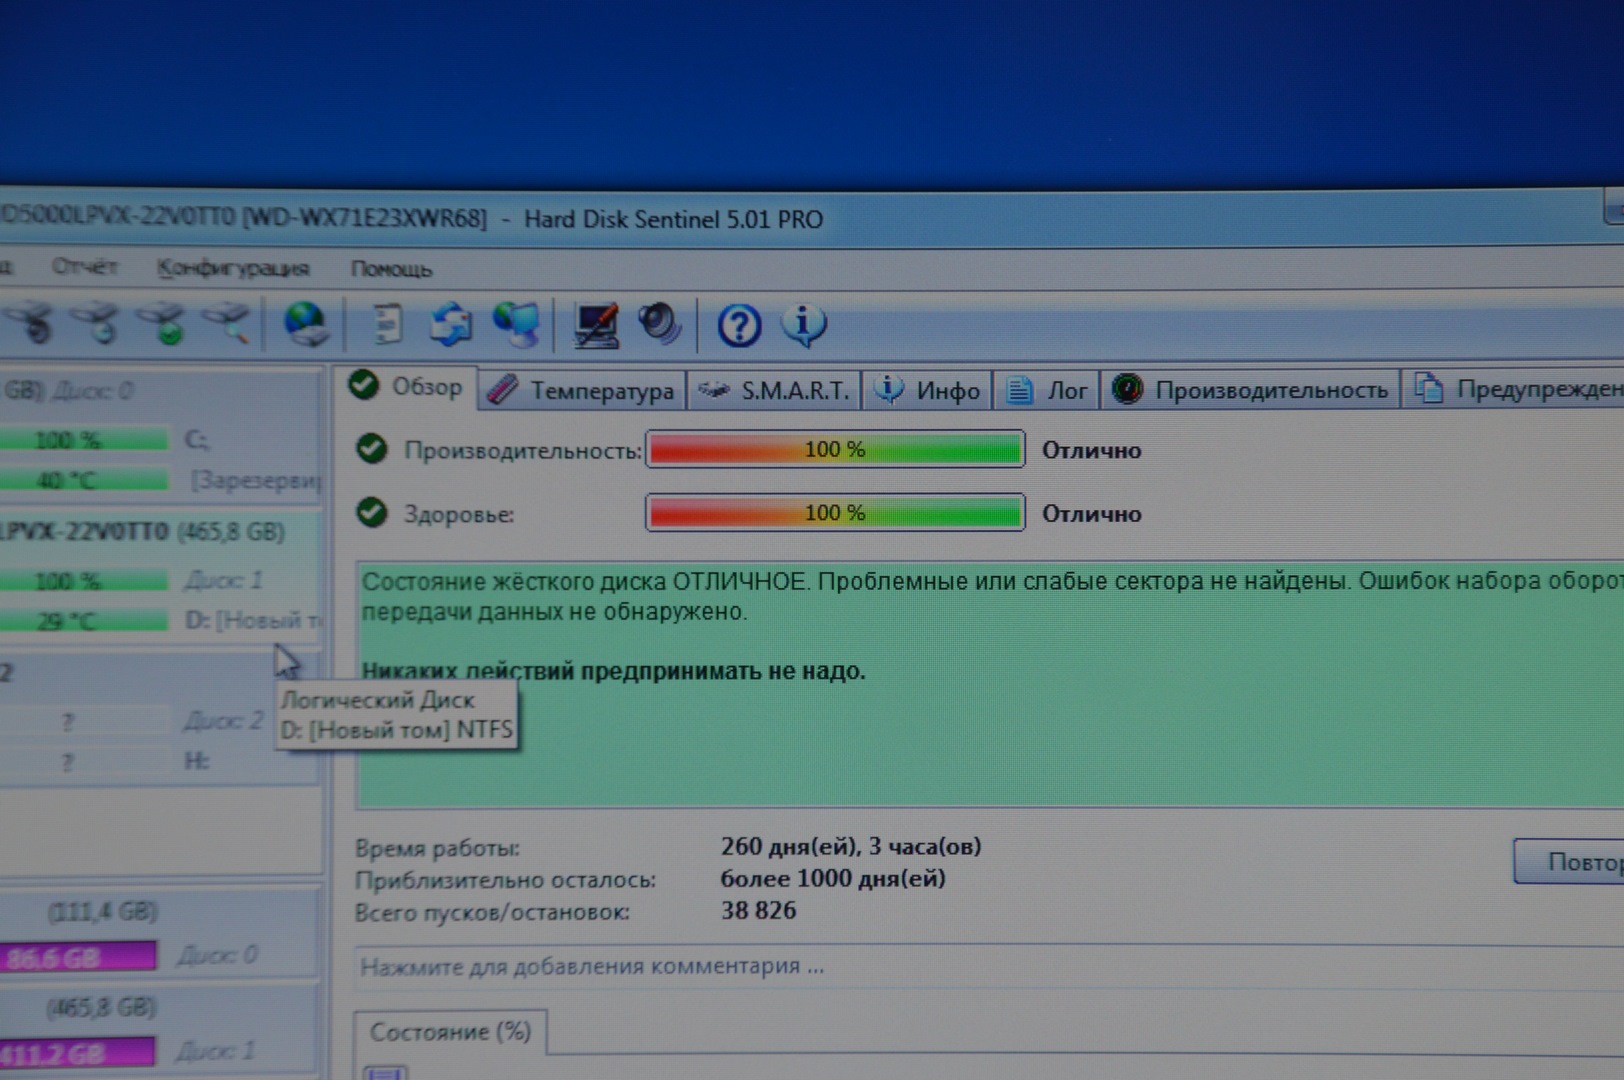Select the Состояние (%) tab
Viewport: 1624px width, 1080px height.
tap(450, 1032)
